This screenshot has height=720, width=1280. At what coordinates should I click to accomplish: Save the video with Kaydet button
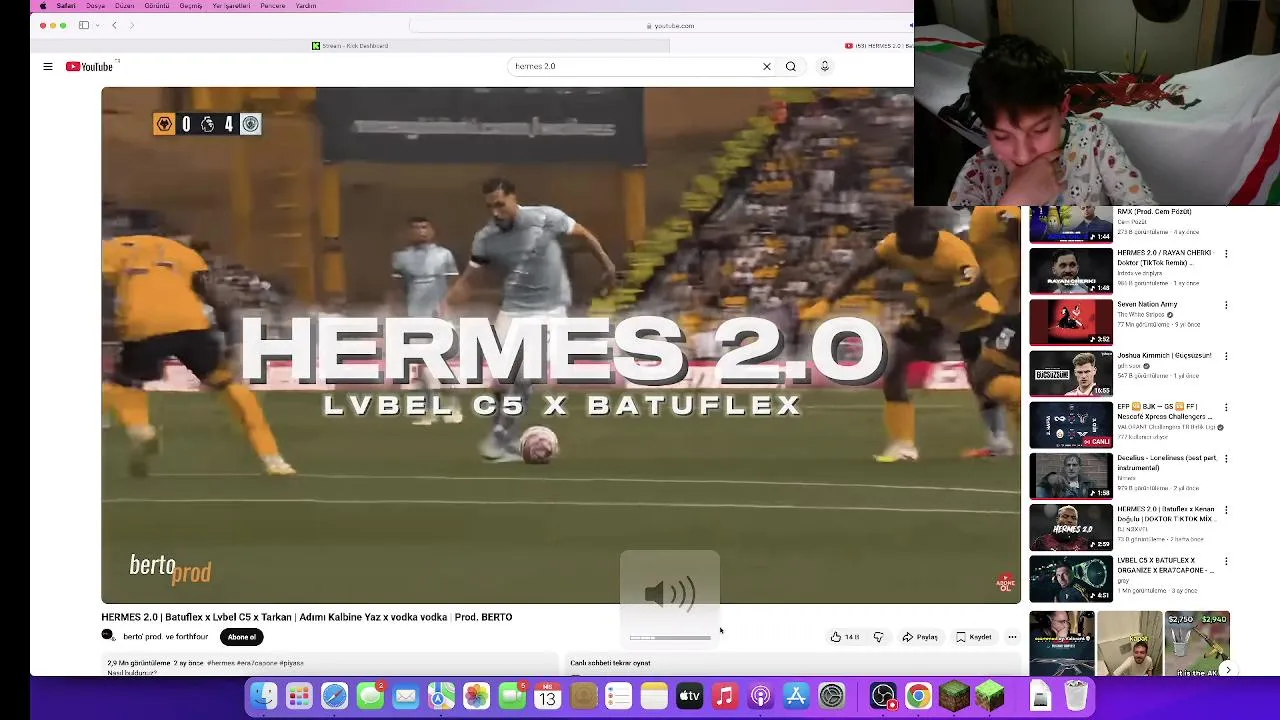pos(974,637)
